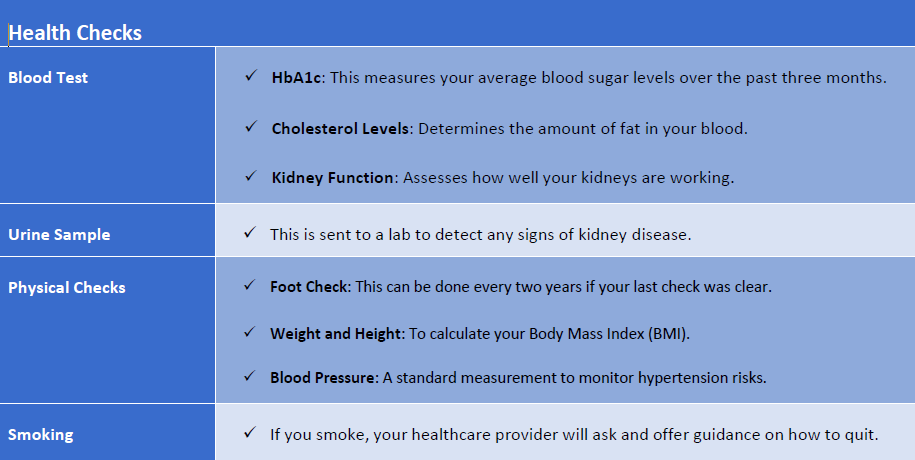Click the checkmark bullet beside Cholesterol Levels
915x460 pixels.
click(251, 127)
